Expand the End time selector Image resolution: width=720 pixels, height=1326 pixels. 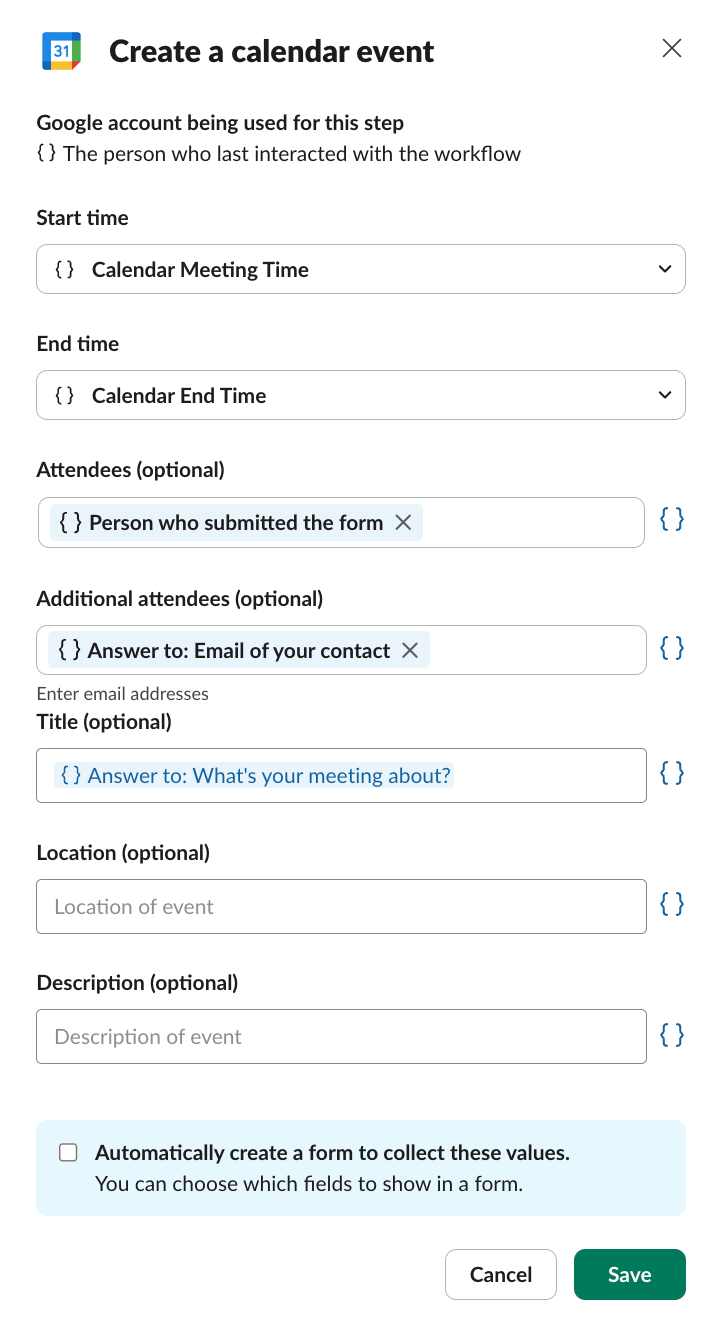[x=663, y=394]
